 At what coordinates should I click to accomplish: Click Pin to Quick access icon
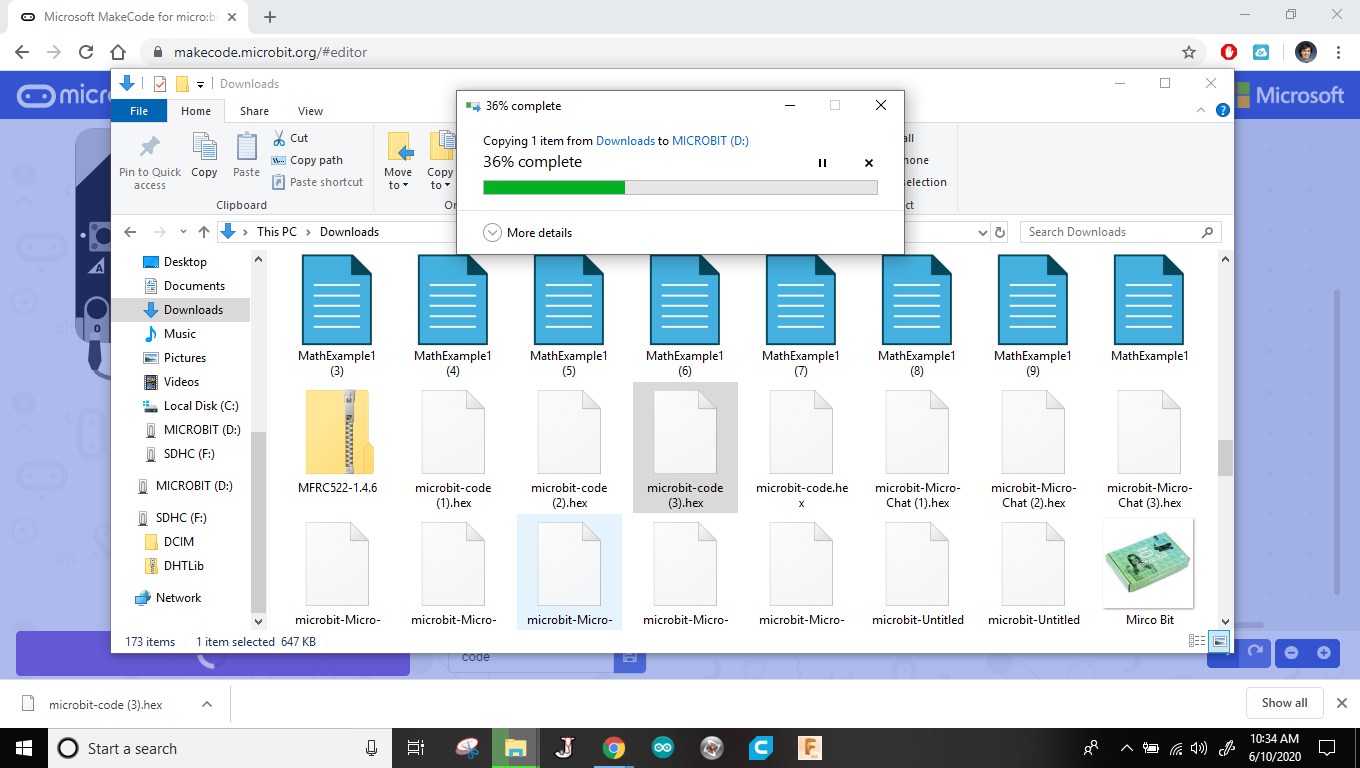[150, 148]
